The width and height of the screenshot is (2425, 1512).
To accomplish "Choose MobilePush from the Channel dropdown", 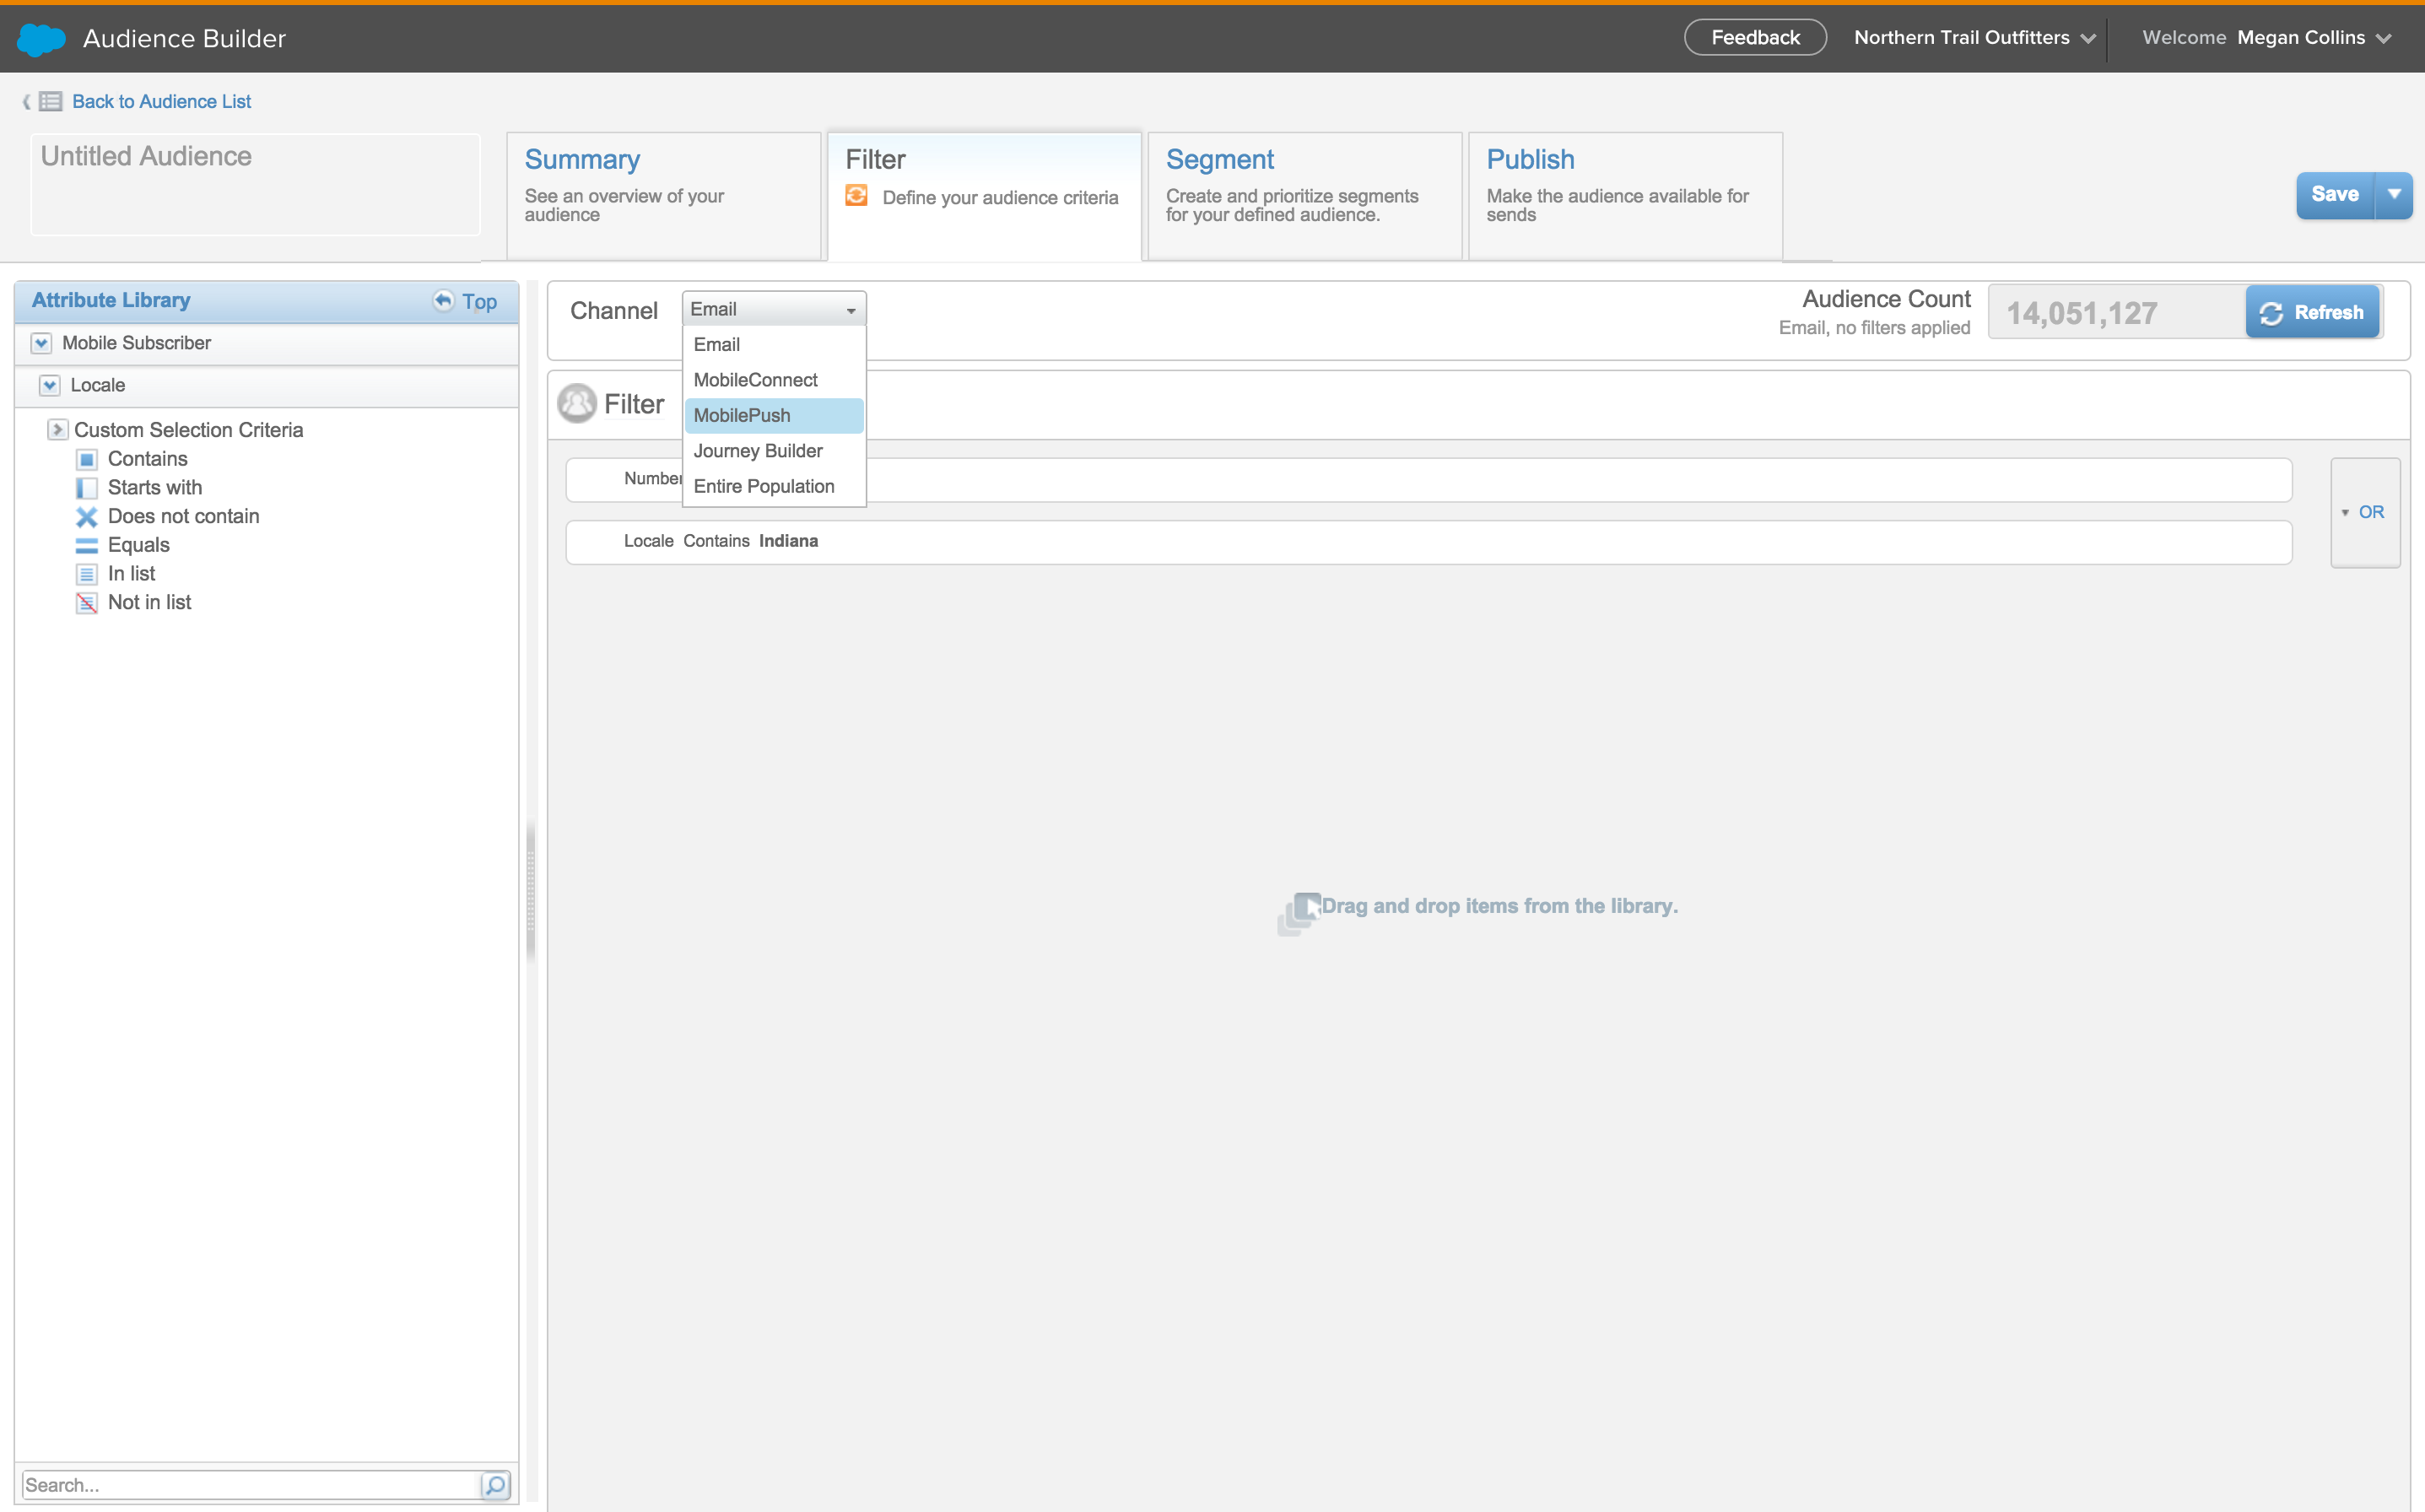I will [x=742, y=415].
